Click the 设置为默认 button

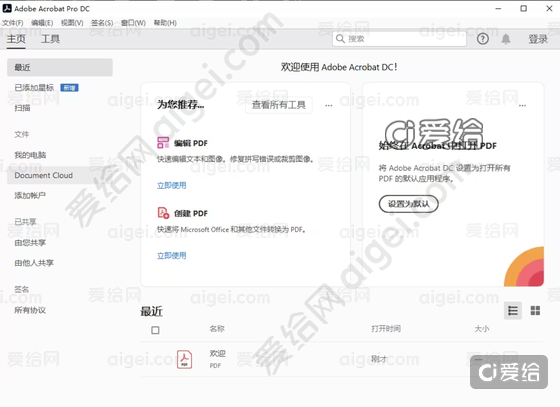click(x=409, y=204)
